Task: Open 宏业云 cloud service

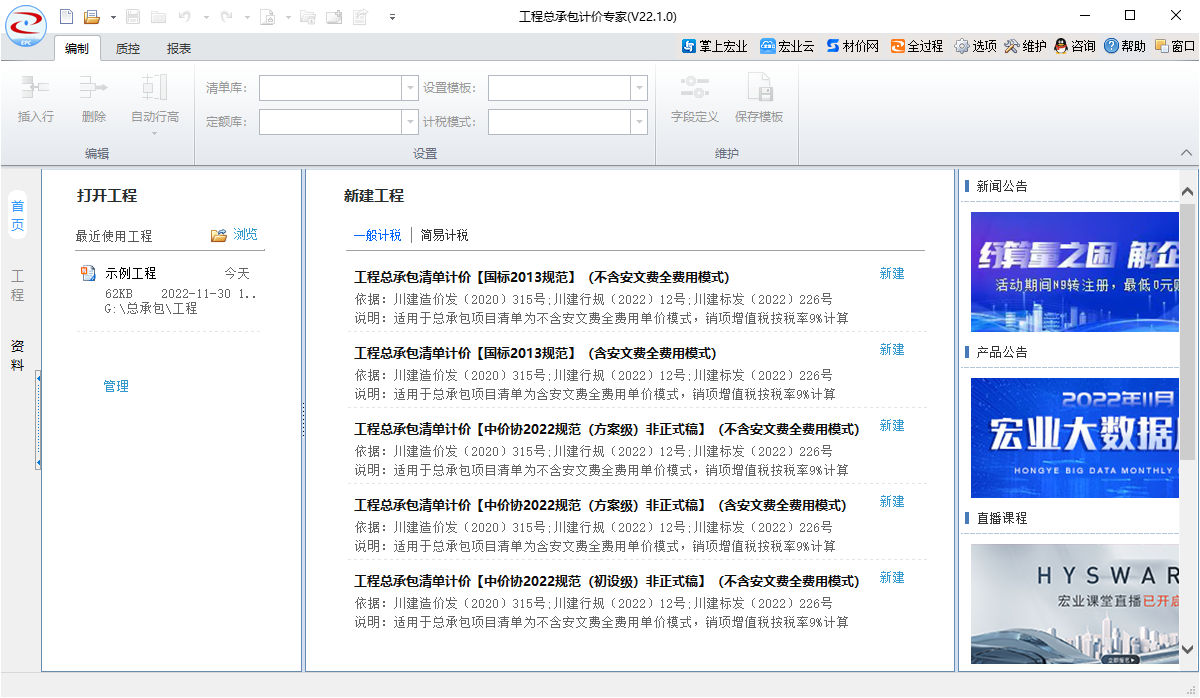Action: tap(787, 46)
